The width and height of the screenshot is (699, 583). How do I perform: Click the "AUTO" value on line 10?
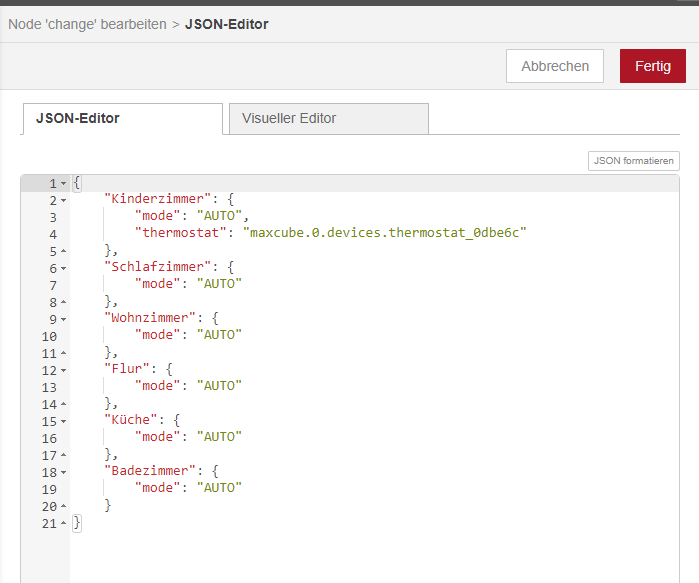[x=219, y=335]
